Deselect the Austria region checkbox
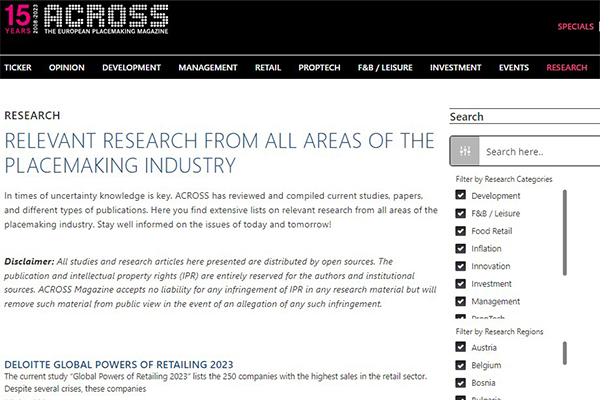600x400 pixels. [461, 348]
